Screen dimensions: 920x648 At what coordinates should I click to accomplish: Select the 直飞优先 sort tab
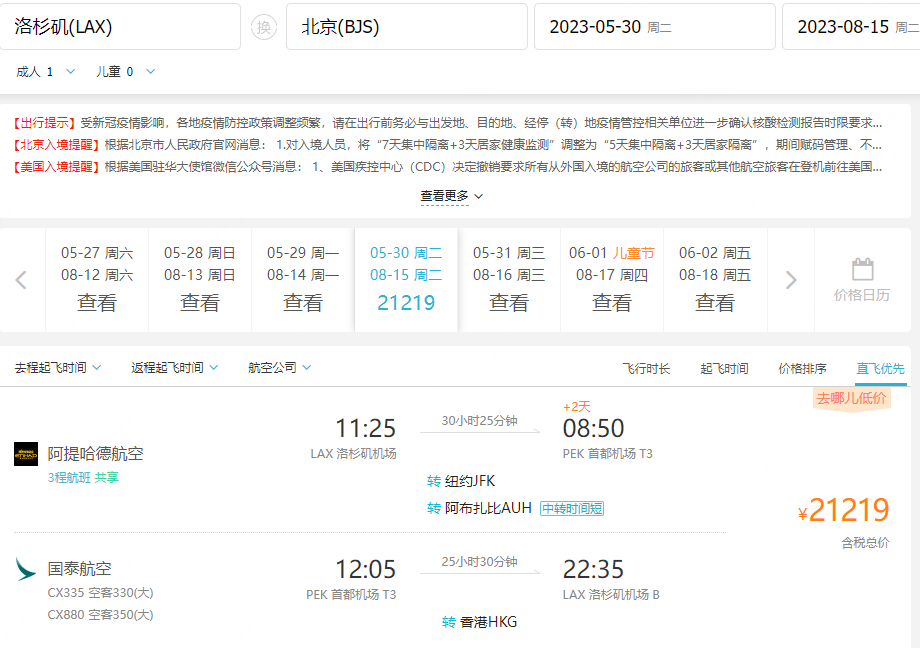880,369
